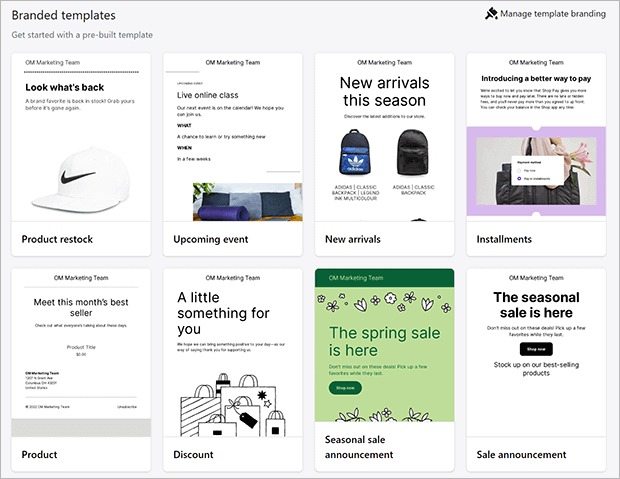Open the Installments template preview

536,137
